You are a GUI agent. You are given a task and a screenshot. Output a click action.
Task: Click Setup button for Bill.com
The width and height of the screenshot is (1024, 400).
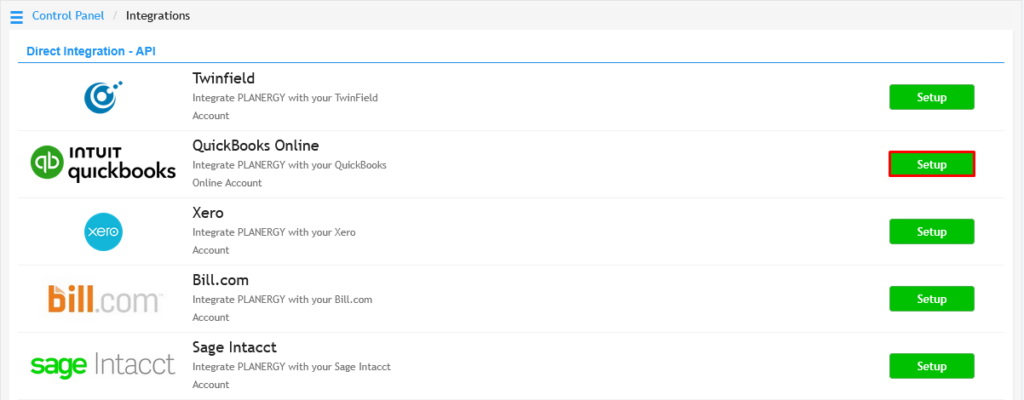[x=931, y=299]
